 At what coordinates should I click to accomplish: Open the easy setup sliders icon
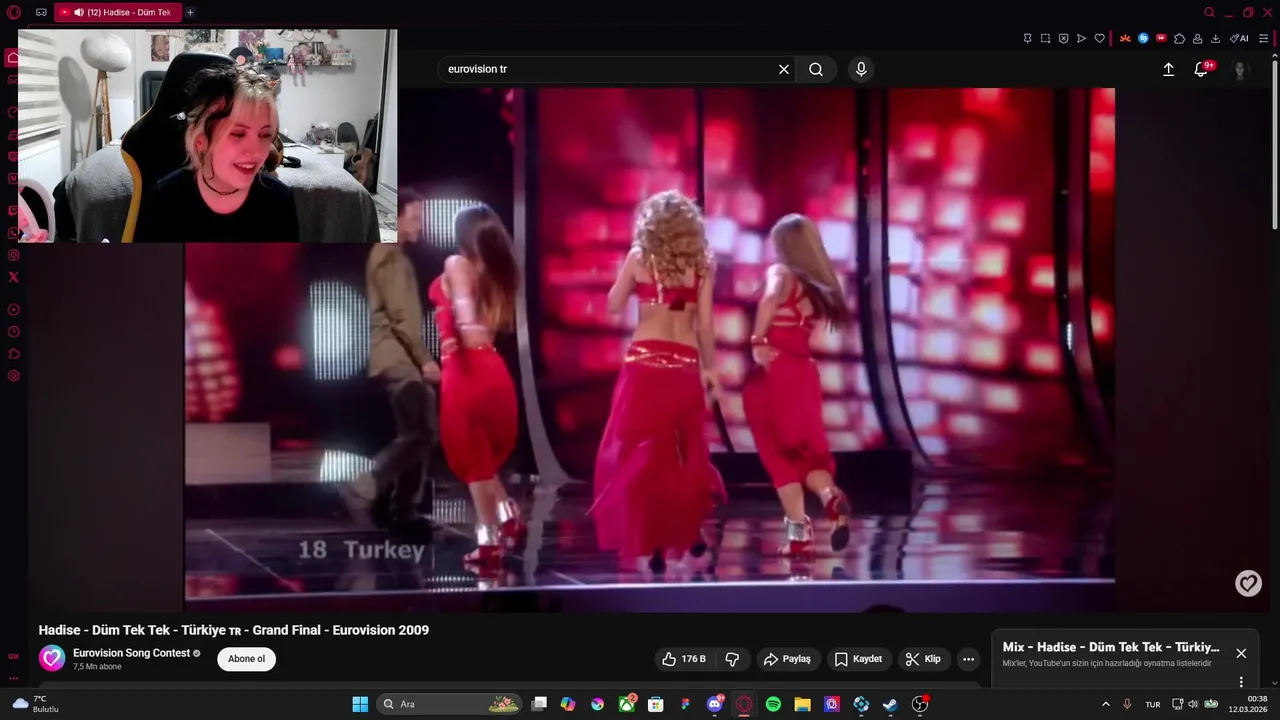click(1263, 39)
